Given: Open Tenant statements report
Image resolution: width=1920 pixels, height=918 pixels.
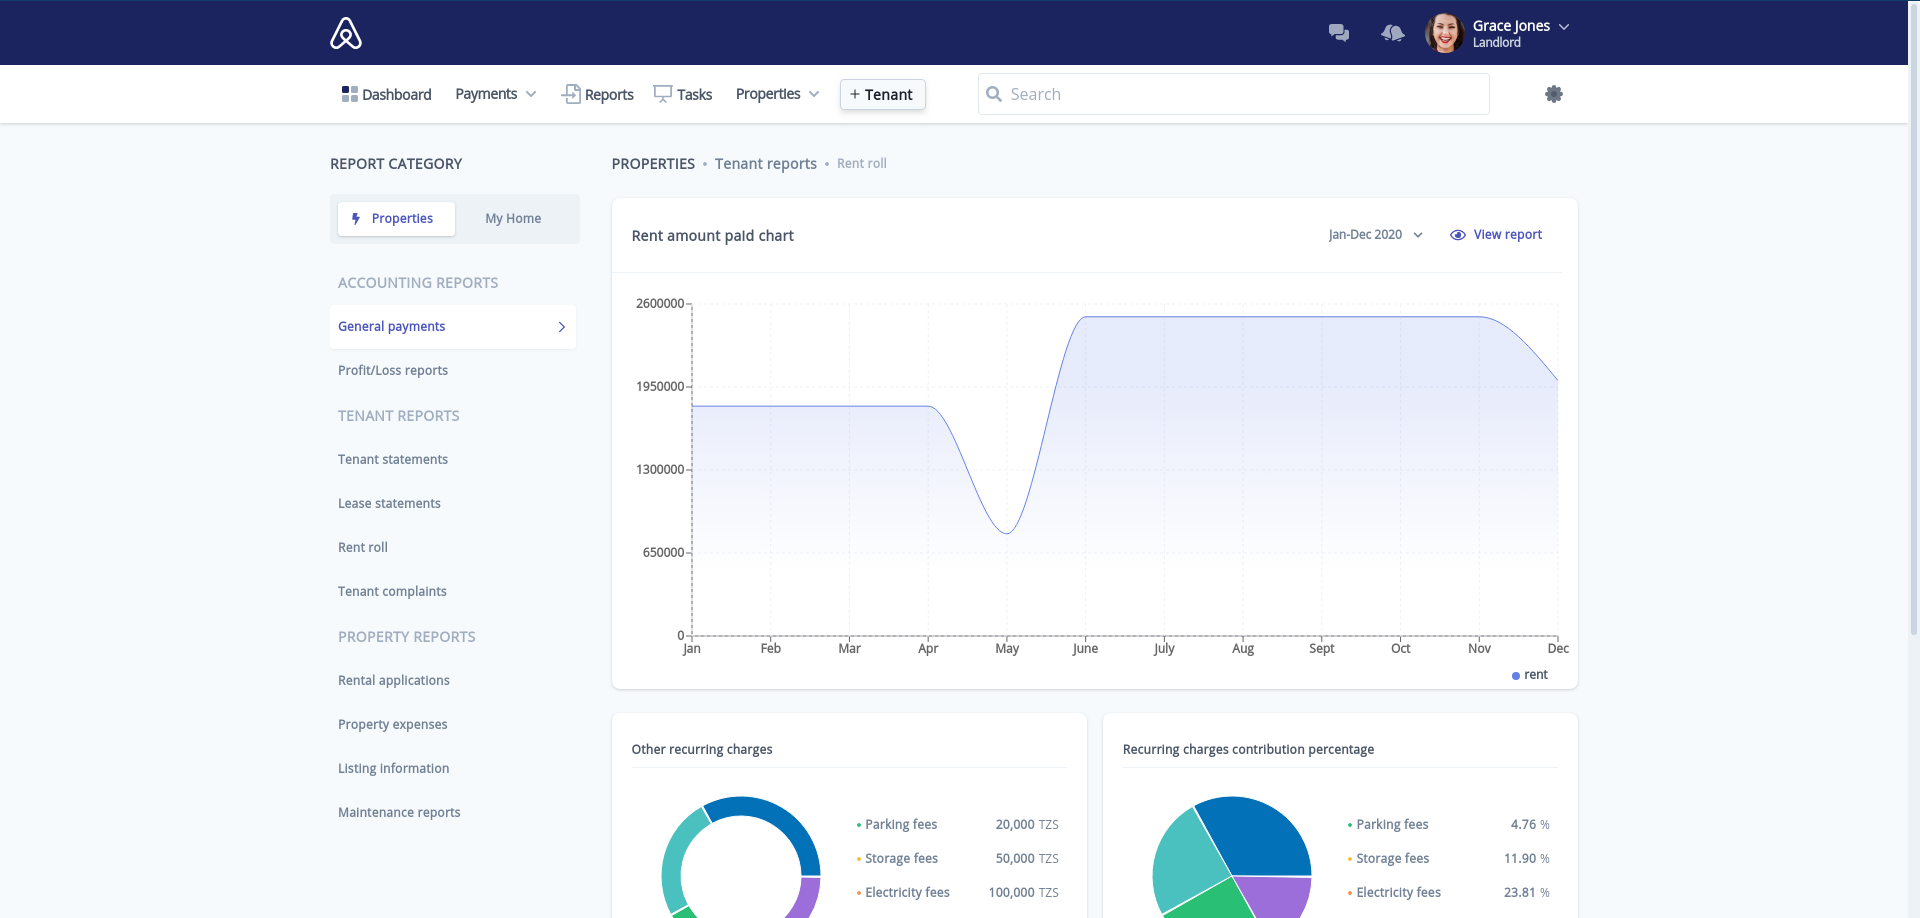Looking at the screenshot, I should pyautogui.click(x=393, y=459).
